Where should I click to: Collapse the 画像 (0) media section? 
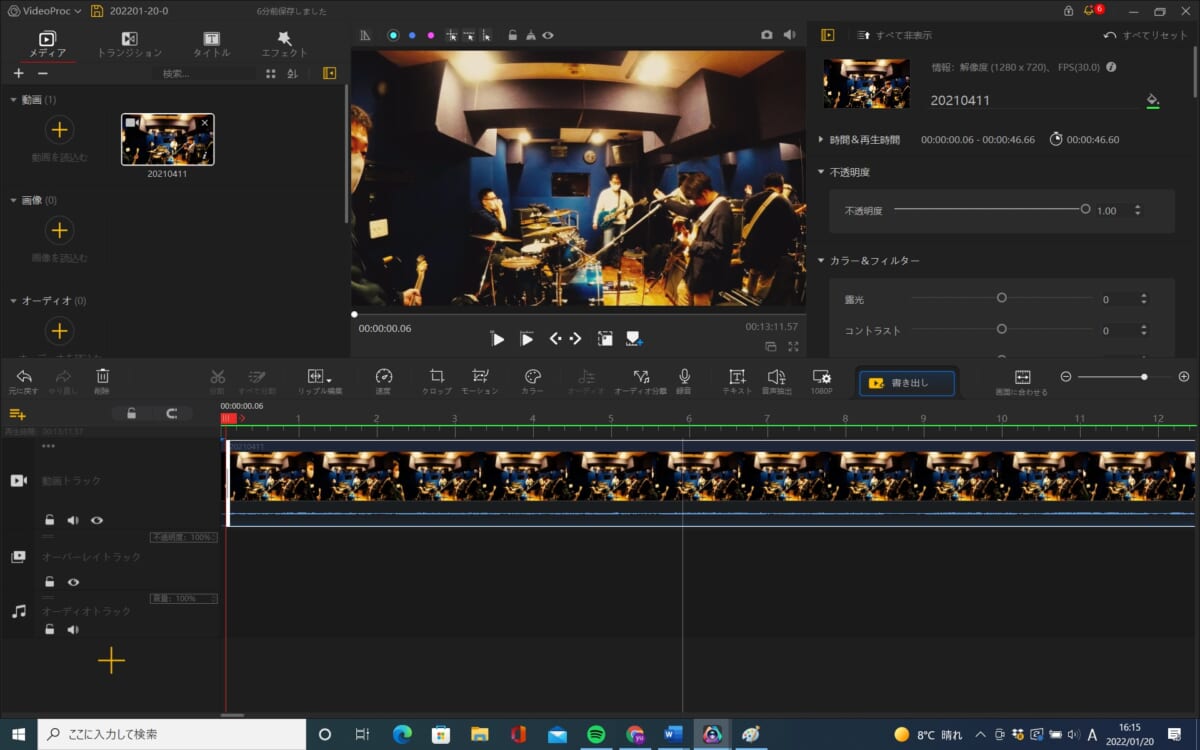13,200
